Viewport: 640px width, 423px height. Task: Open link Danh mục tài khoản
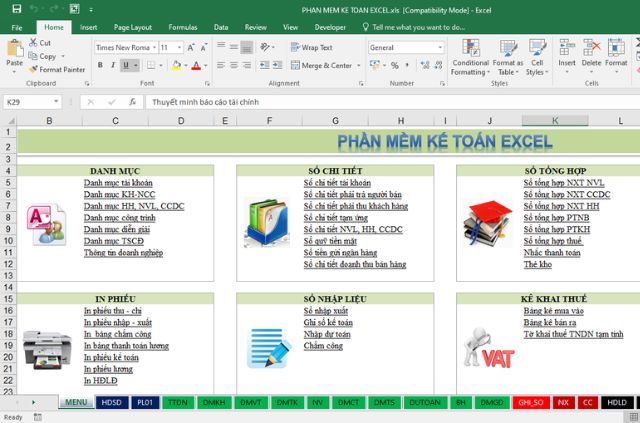click(118, 183)
